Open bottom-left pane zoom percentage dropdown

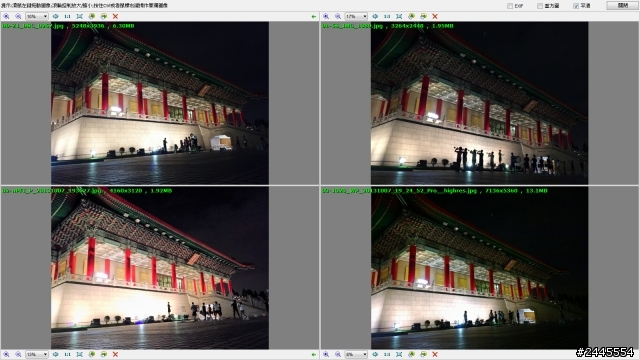pos(37,354)
